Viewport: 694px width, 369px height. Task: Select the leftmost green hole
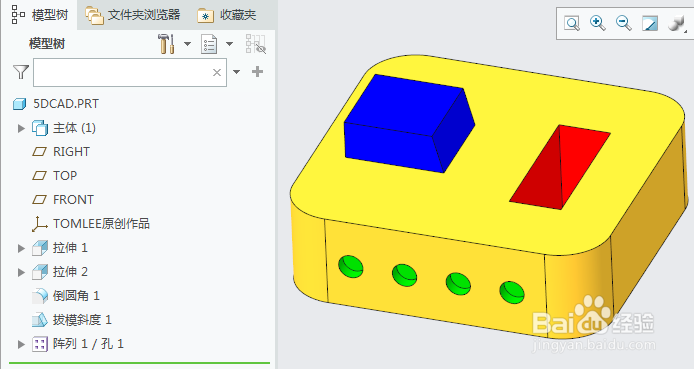351,266
